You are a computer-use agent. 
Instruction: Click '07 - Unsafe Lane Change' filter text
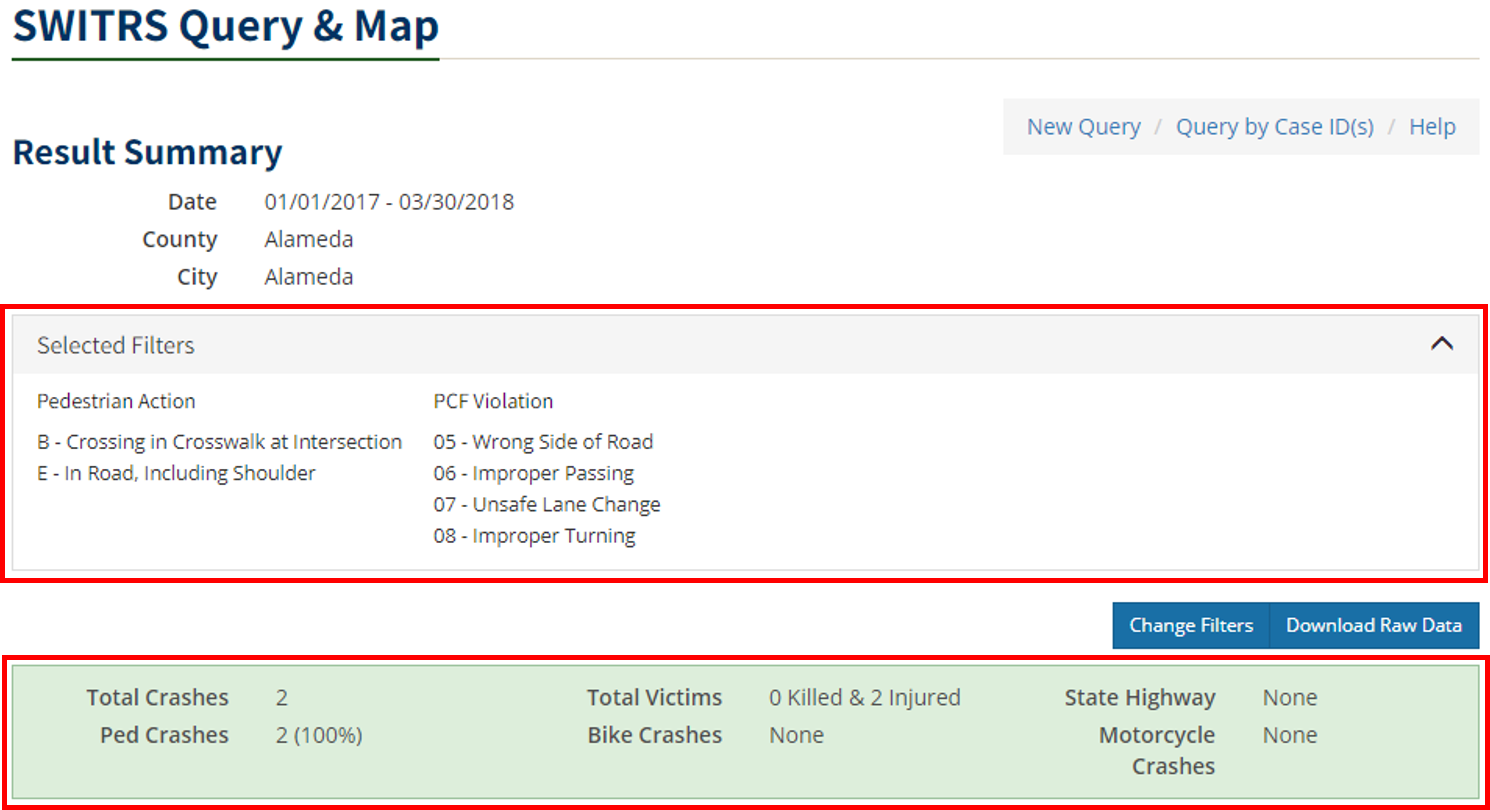[x=547, y=504]
